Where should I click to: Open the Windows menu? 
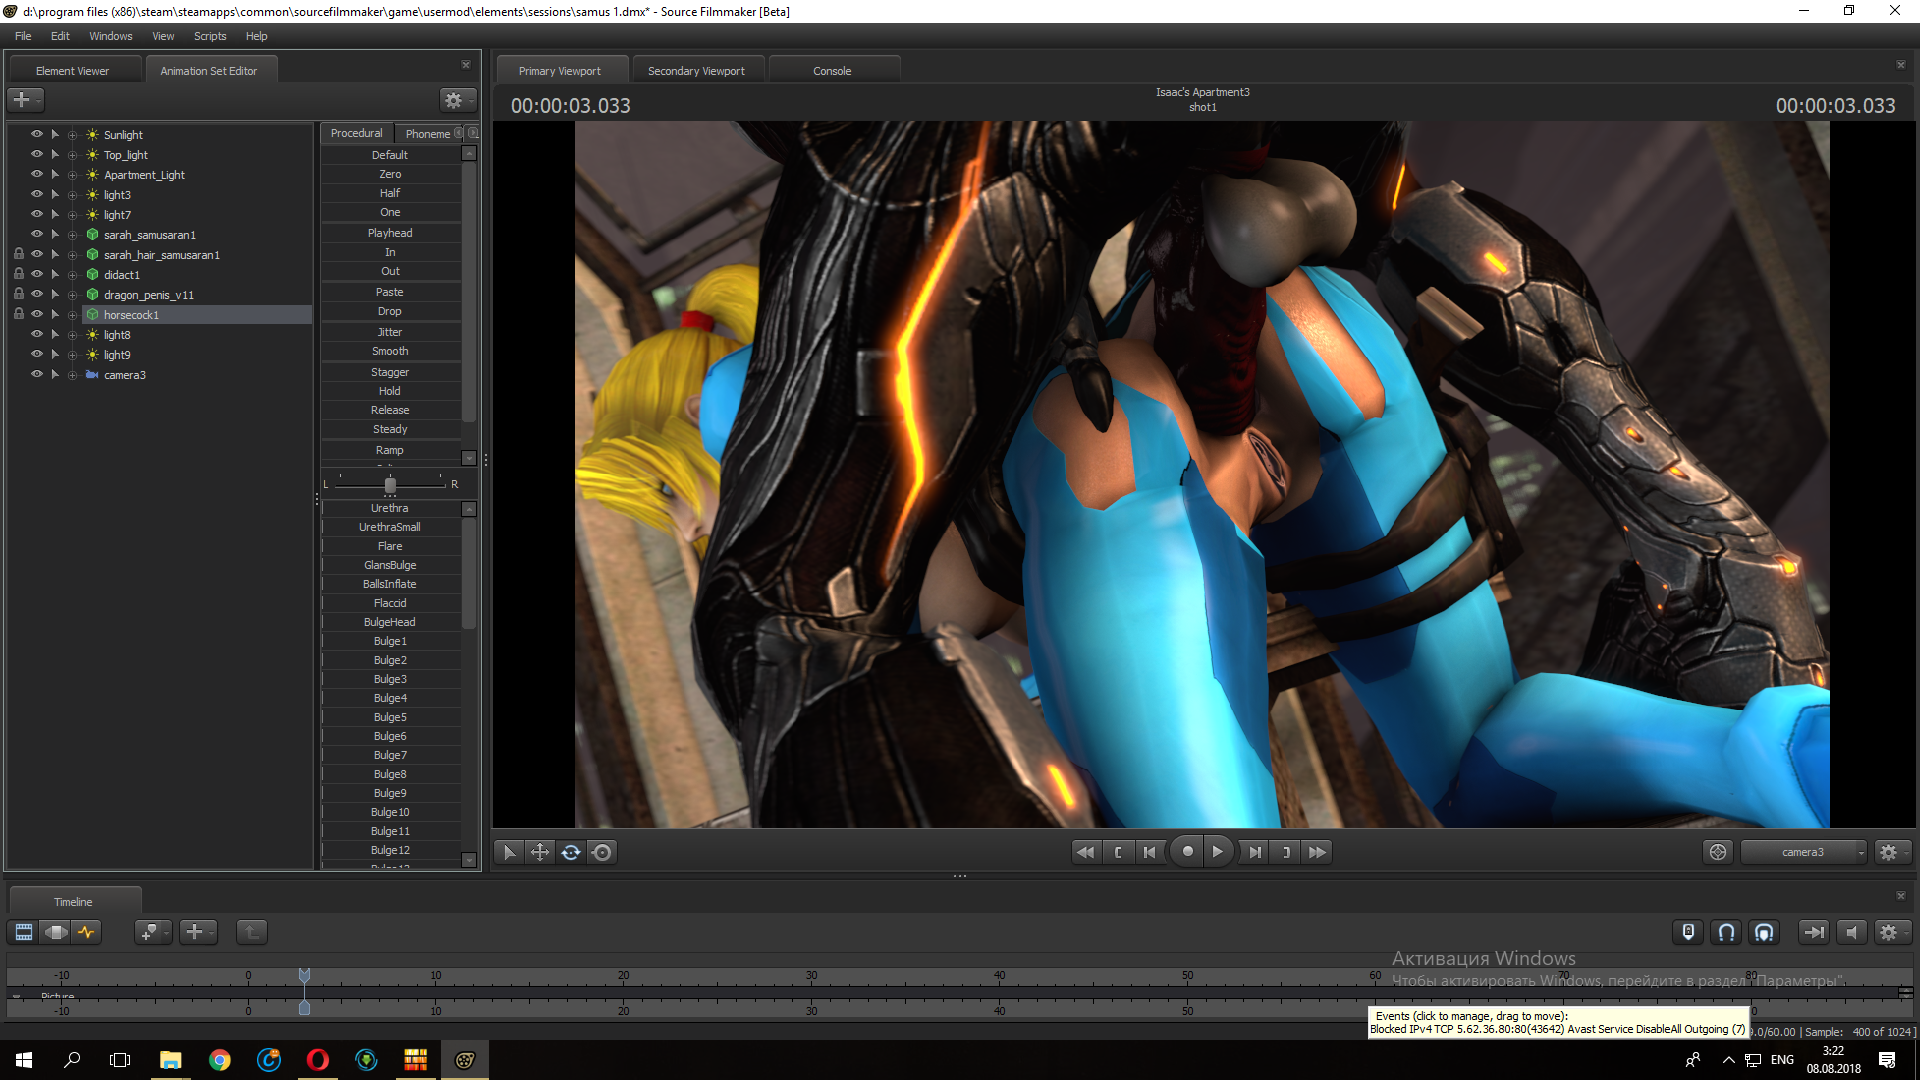[110, 36]
